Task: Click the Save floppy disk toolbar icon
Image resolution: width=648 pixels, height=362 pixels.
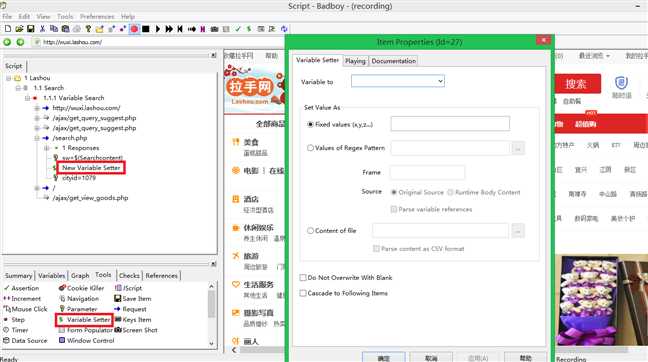Action: click(x=31, y=29)
